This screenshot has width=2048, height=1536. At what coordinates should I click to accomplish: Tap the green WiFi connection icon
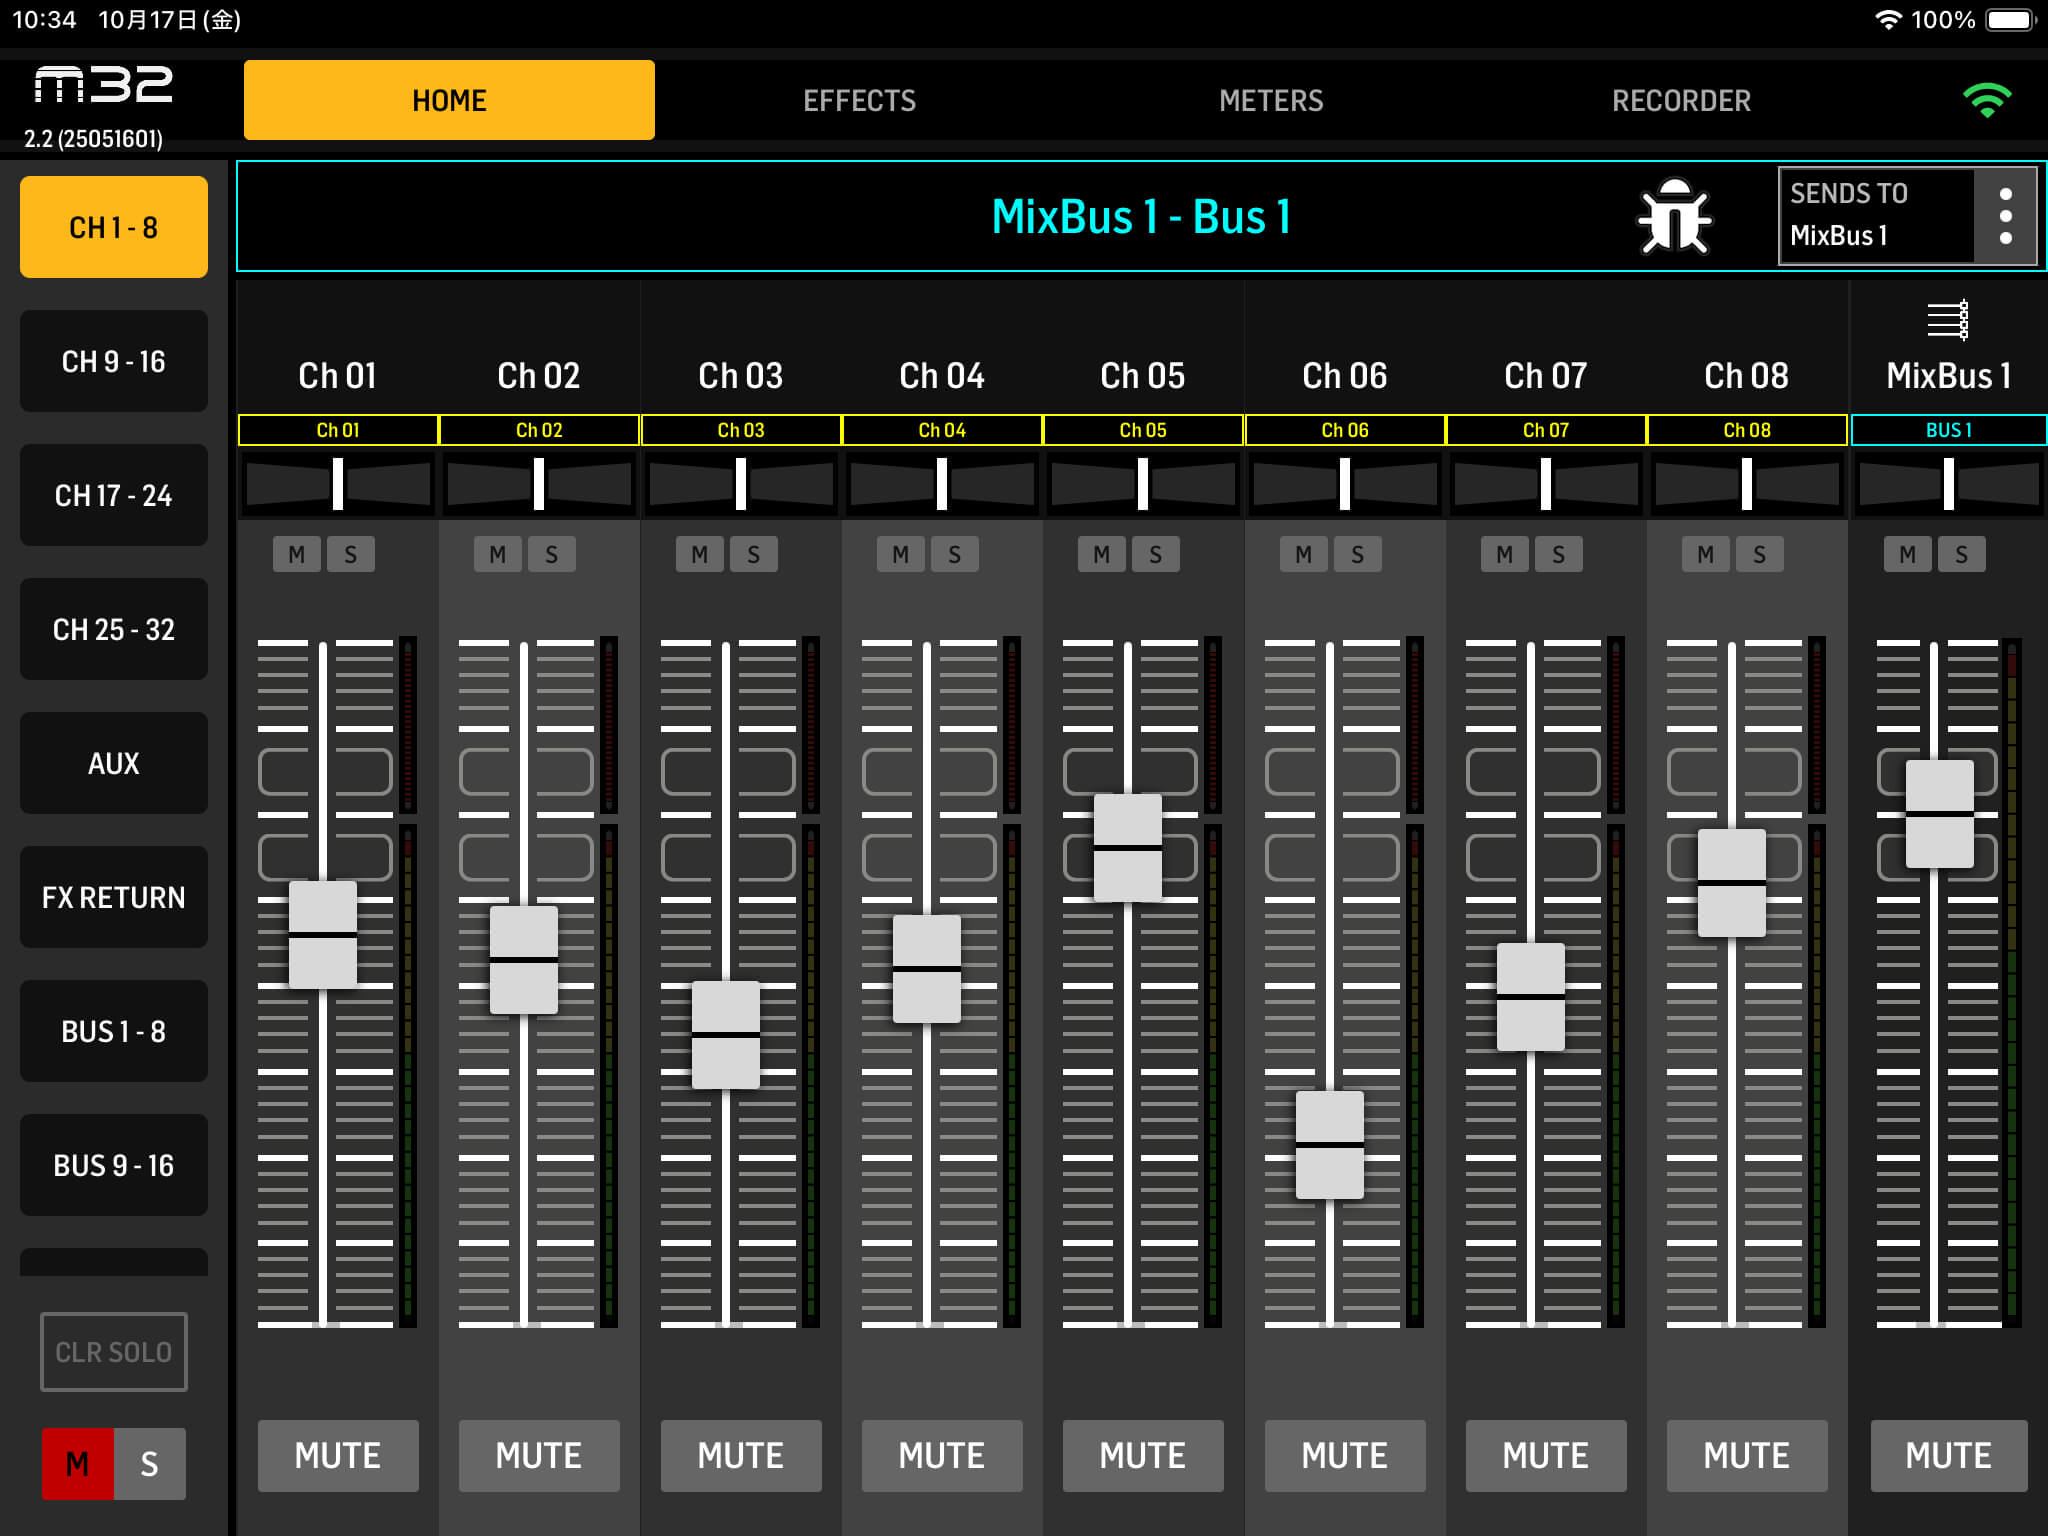click(x=1986, y=101)
